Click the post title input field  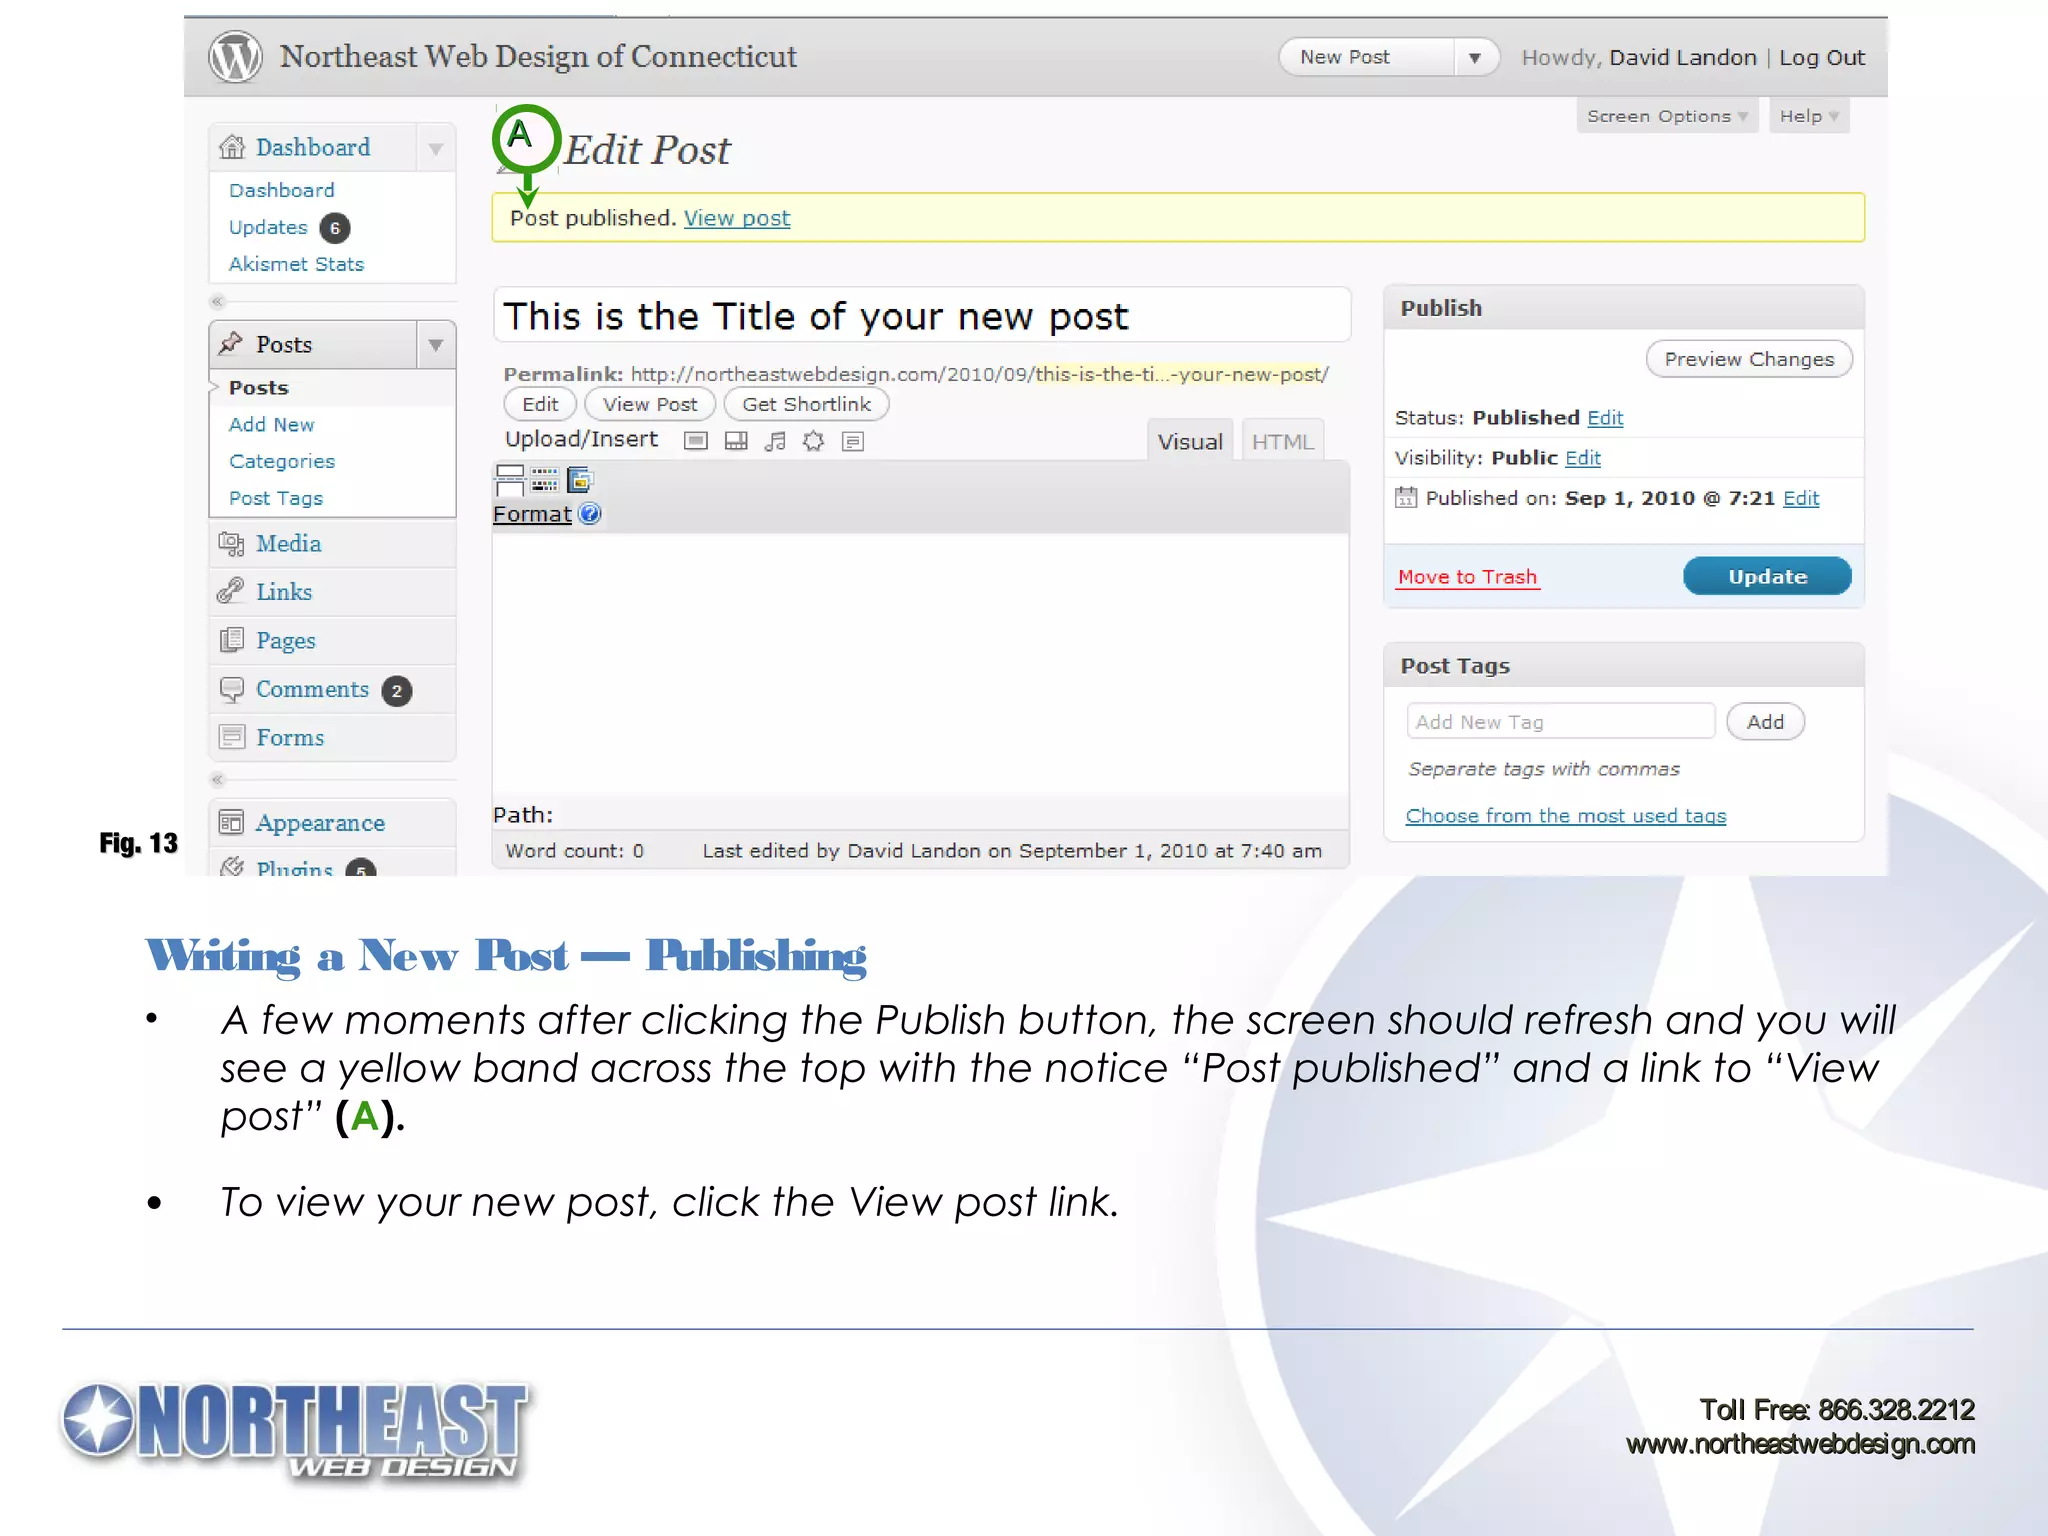coord(921,315)
